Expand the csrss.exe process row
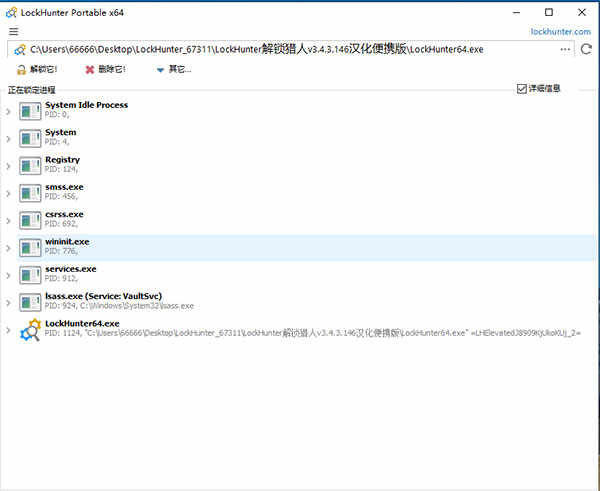Viewport: 600px width, 491px height. (x=8, y=221)
